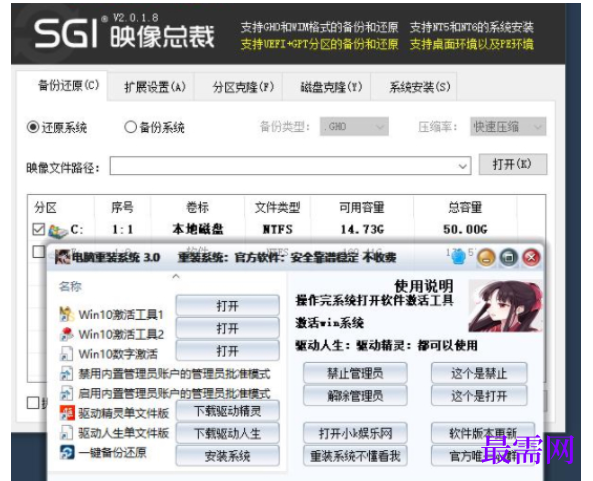The height and width of the screenshot is (481, 593).
Task: Click the 可用容量 column header
Action: [x=362, y=207]
